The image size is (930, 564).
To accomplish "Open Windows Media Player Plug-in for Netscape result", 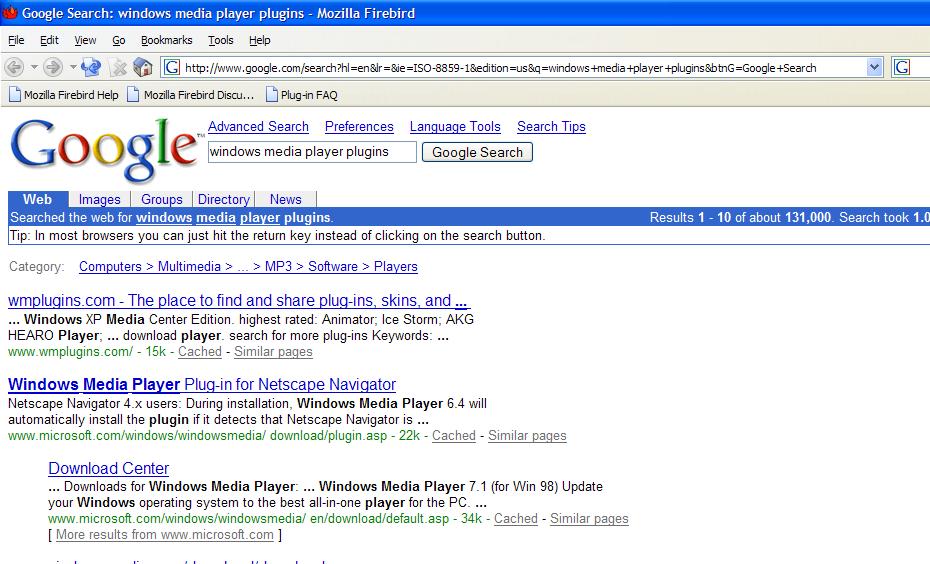I will pyautogui.click(x=202, y=385).
